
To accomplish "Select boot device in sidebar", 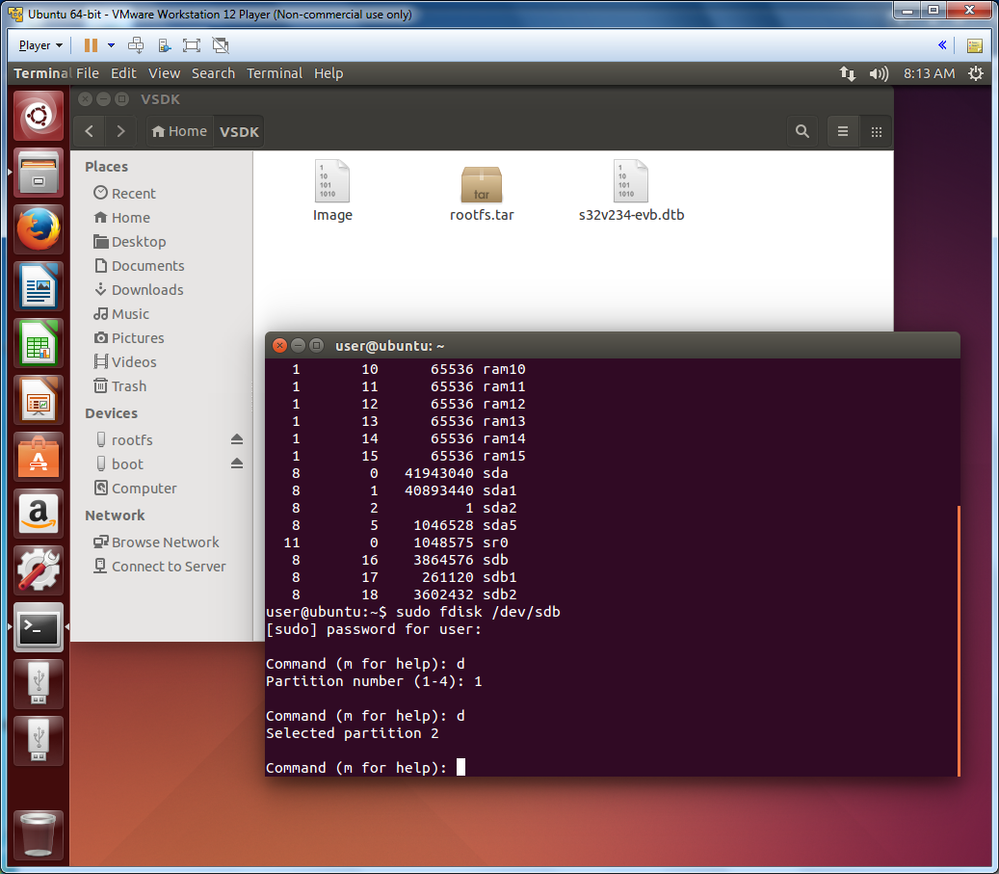I will (120, 464).
